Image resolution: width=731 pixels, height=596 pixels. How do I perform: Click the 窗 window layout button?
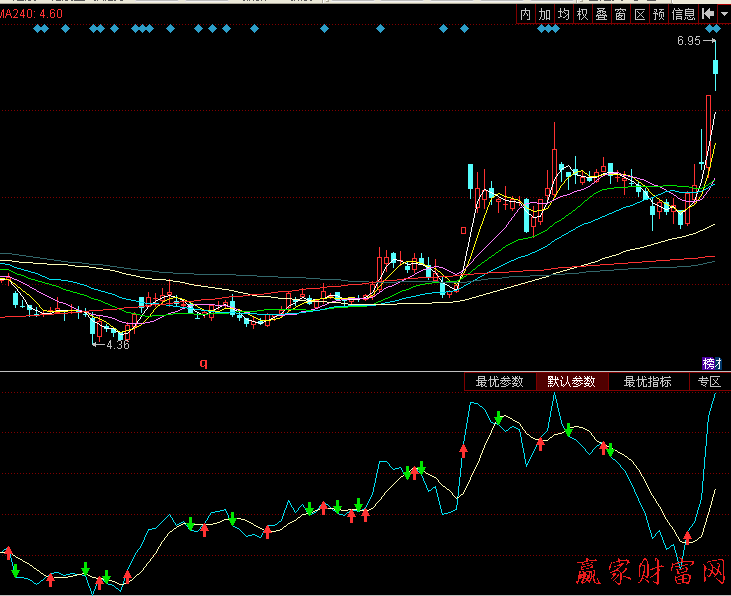point(621,14)
